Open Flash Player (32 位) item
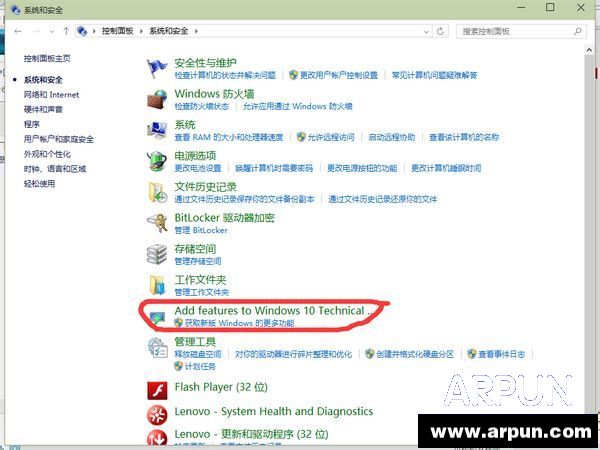 (x=221, y=387)
